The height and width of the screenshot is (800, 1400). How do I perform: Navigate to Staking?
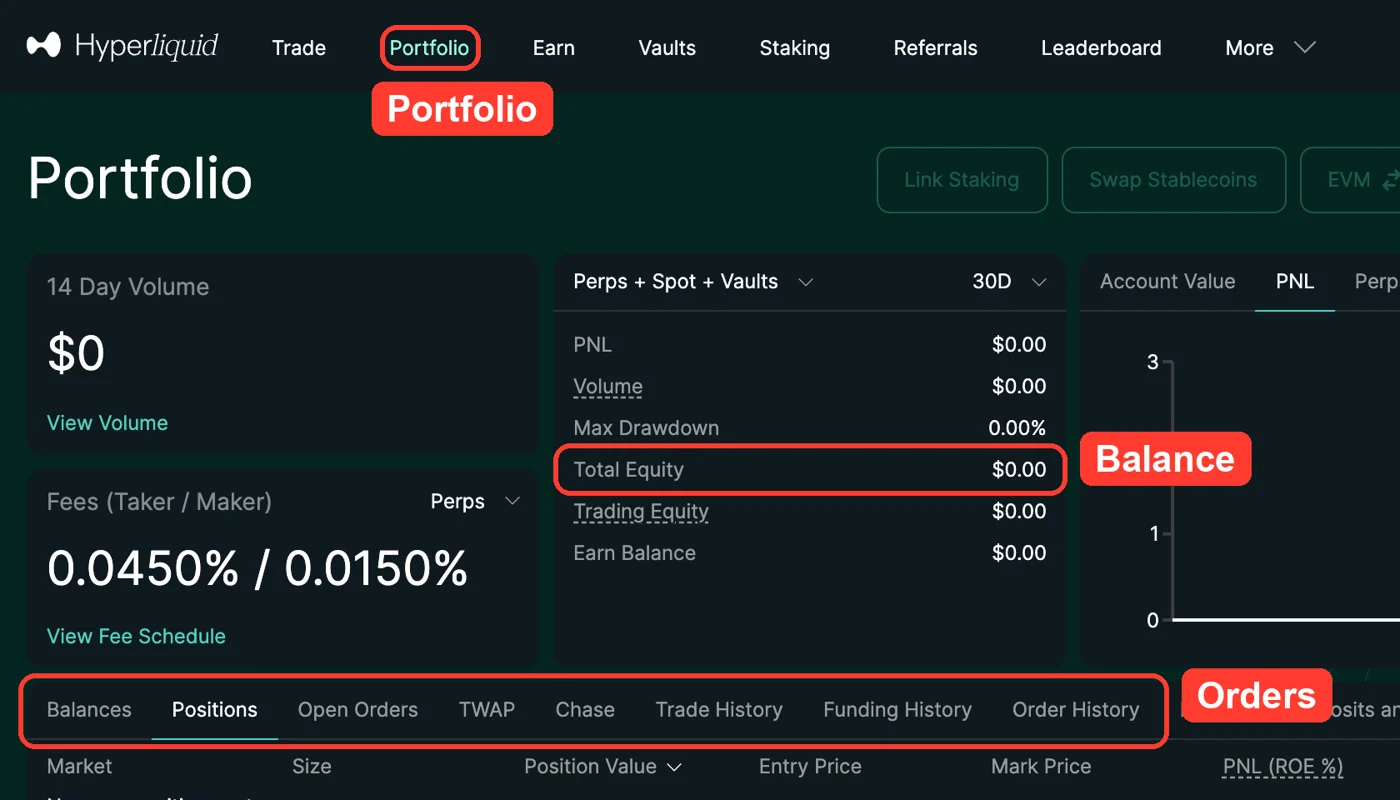795,48
